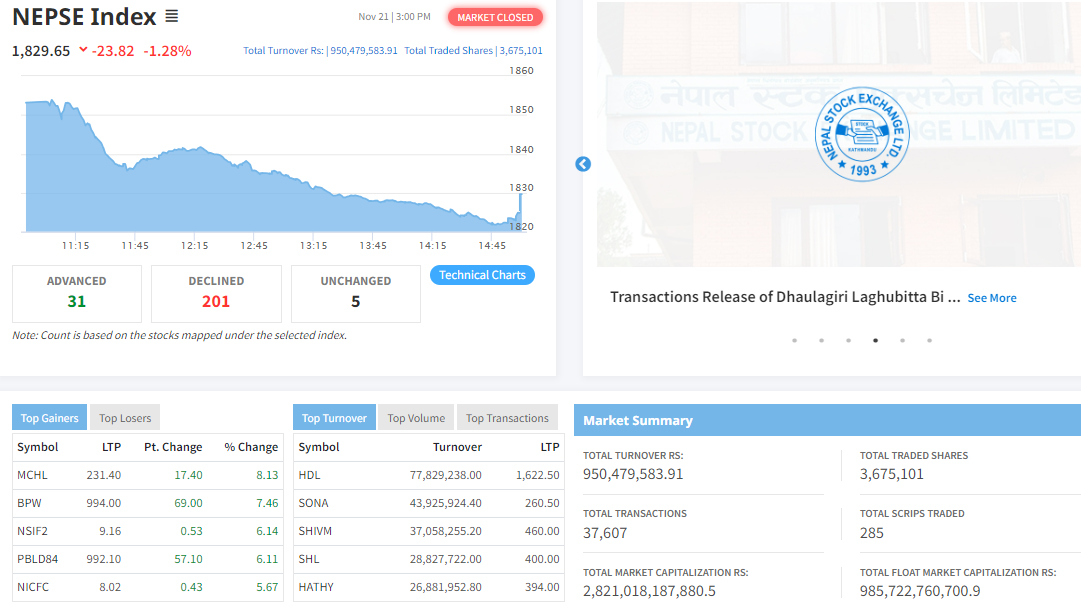Image resolution: width=1081 pixels, height=611 pixels.
Task: Click total transactions value 37,607
Action: point(605,533)
